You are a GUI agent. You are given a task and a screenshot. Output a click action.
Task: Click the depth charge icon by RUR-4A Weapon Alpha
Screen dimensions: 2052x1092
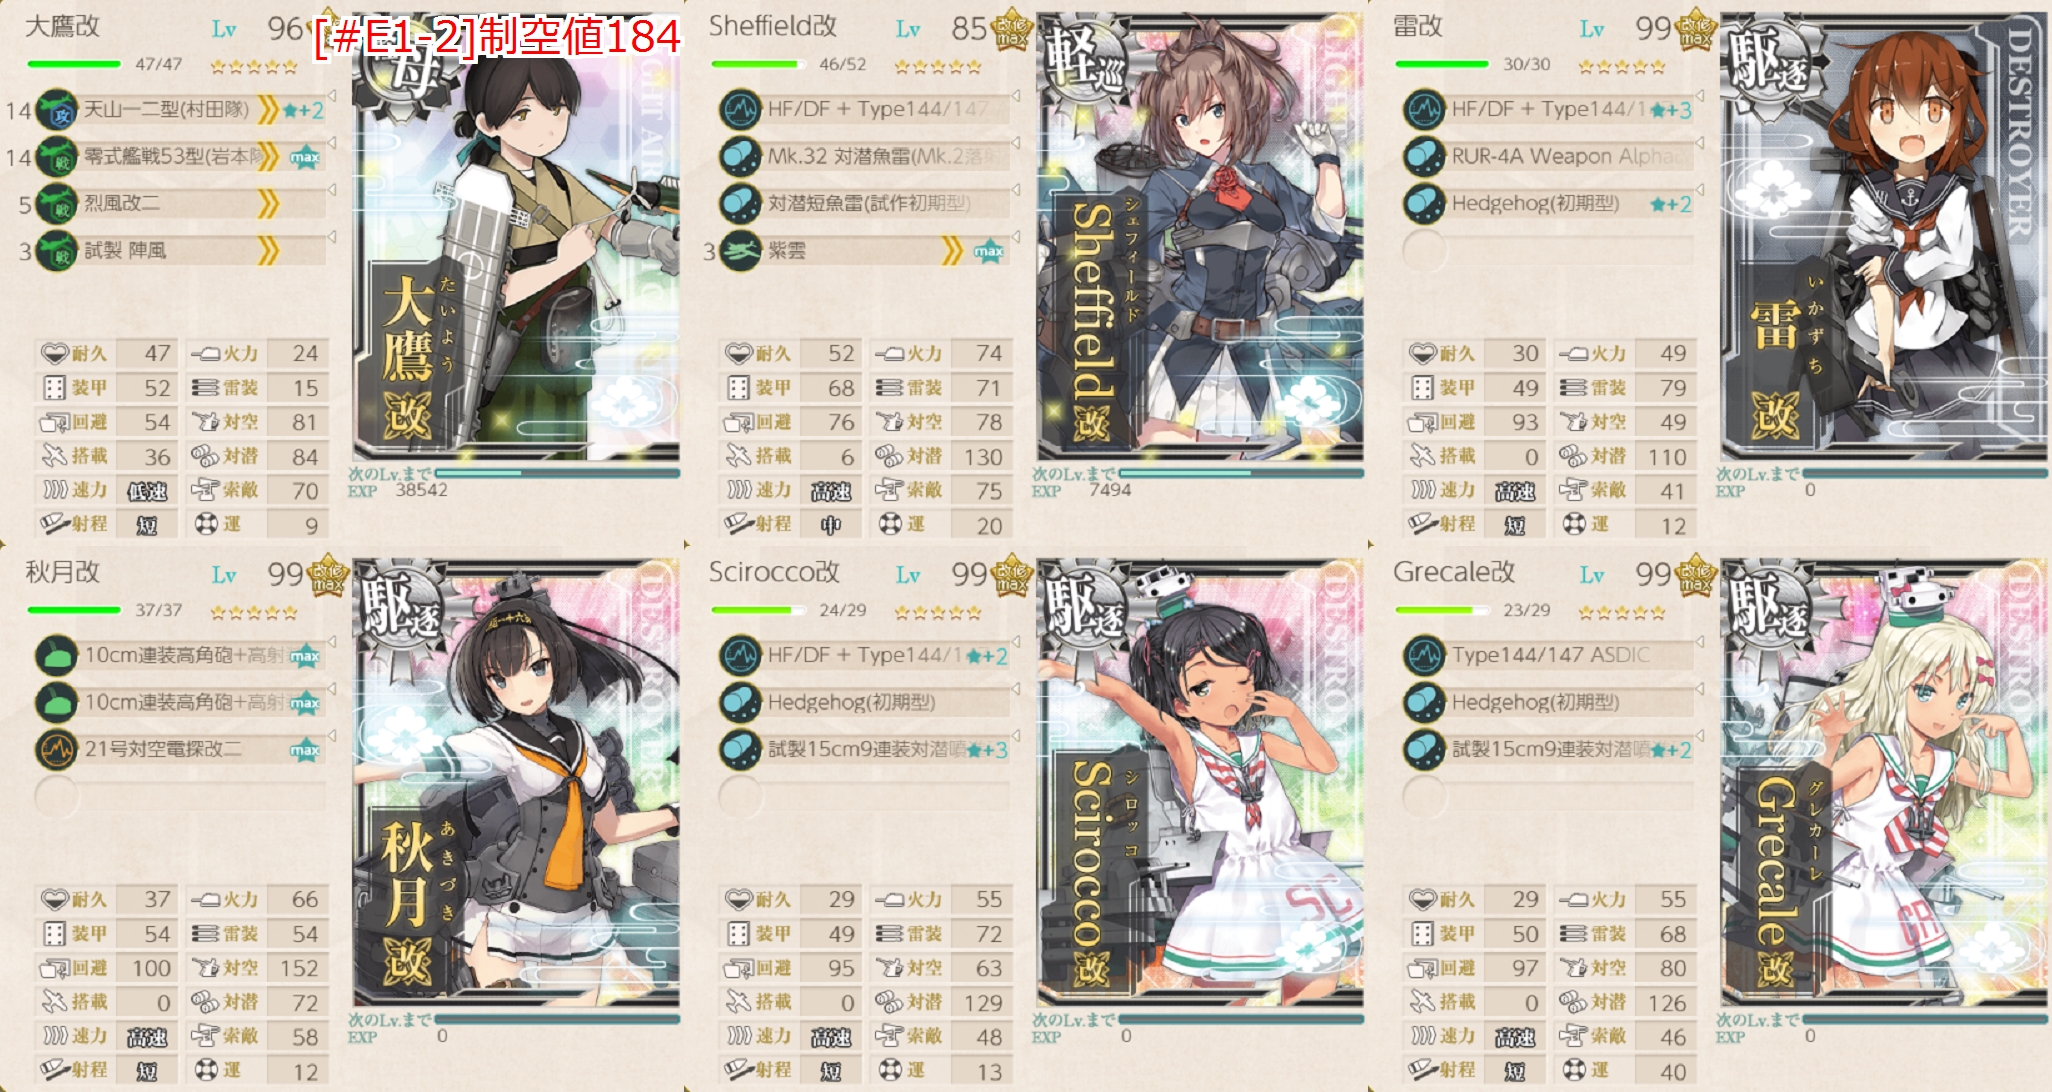(1424, 157)
